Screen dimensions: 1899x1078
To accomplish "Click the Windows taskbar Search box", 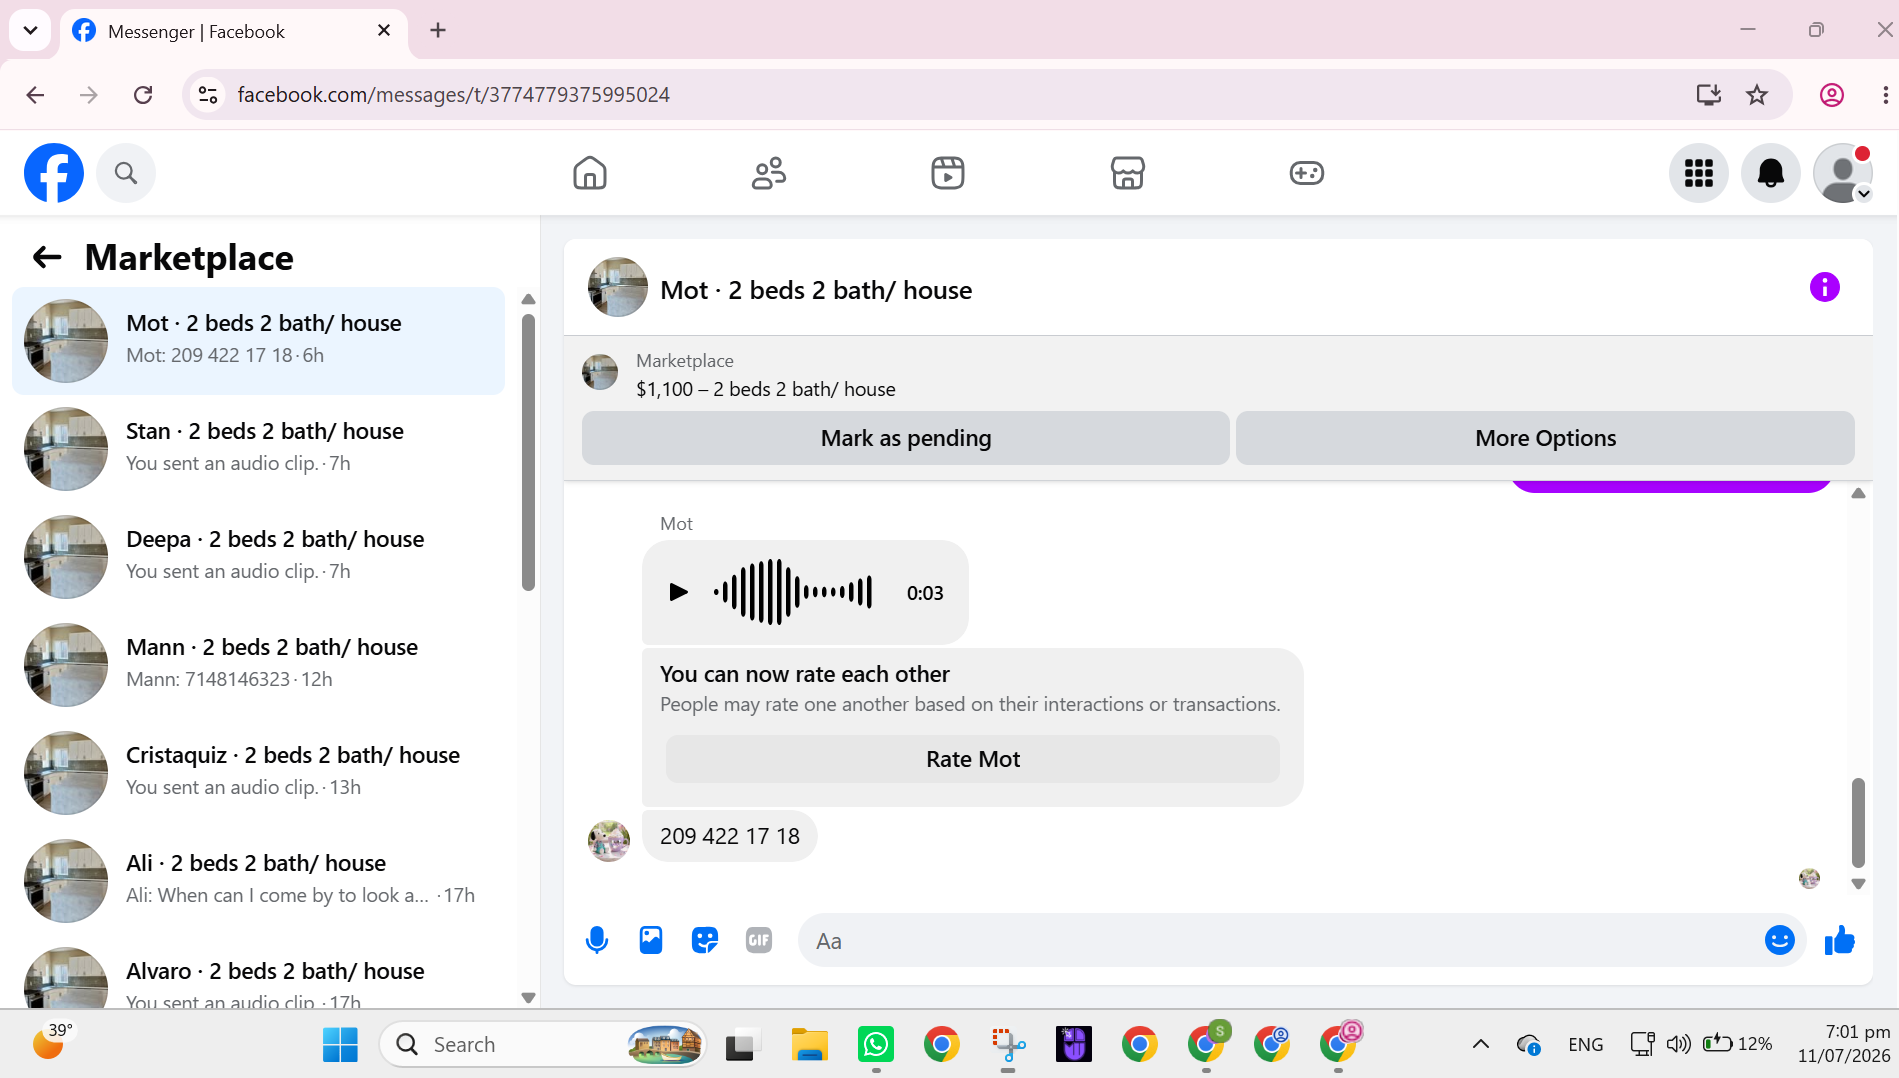I will 543,1045.
